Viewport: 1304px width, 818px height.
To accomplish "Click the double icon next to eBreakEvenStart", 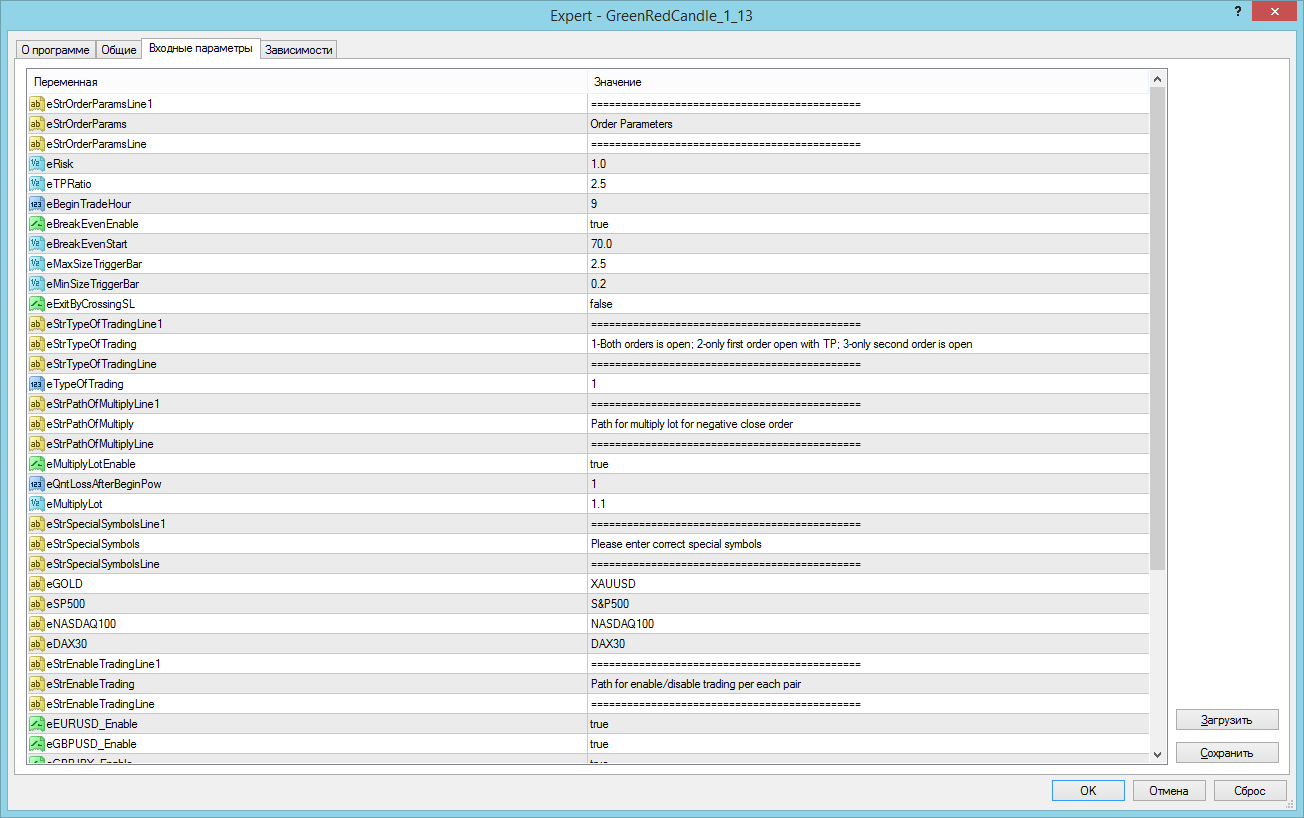I will (36, 244).
